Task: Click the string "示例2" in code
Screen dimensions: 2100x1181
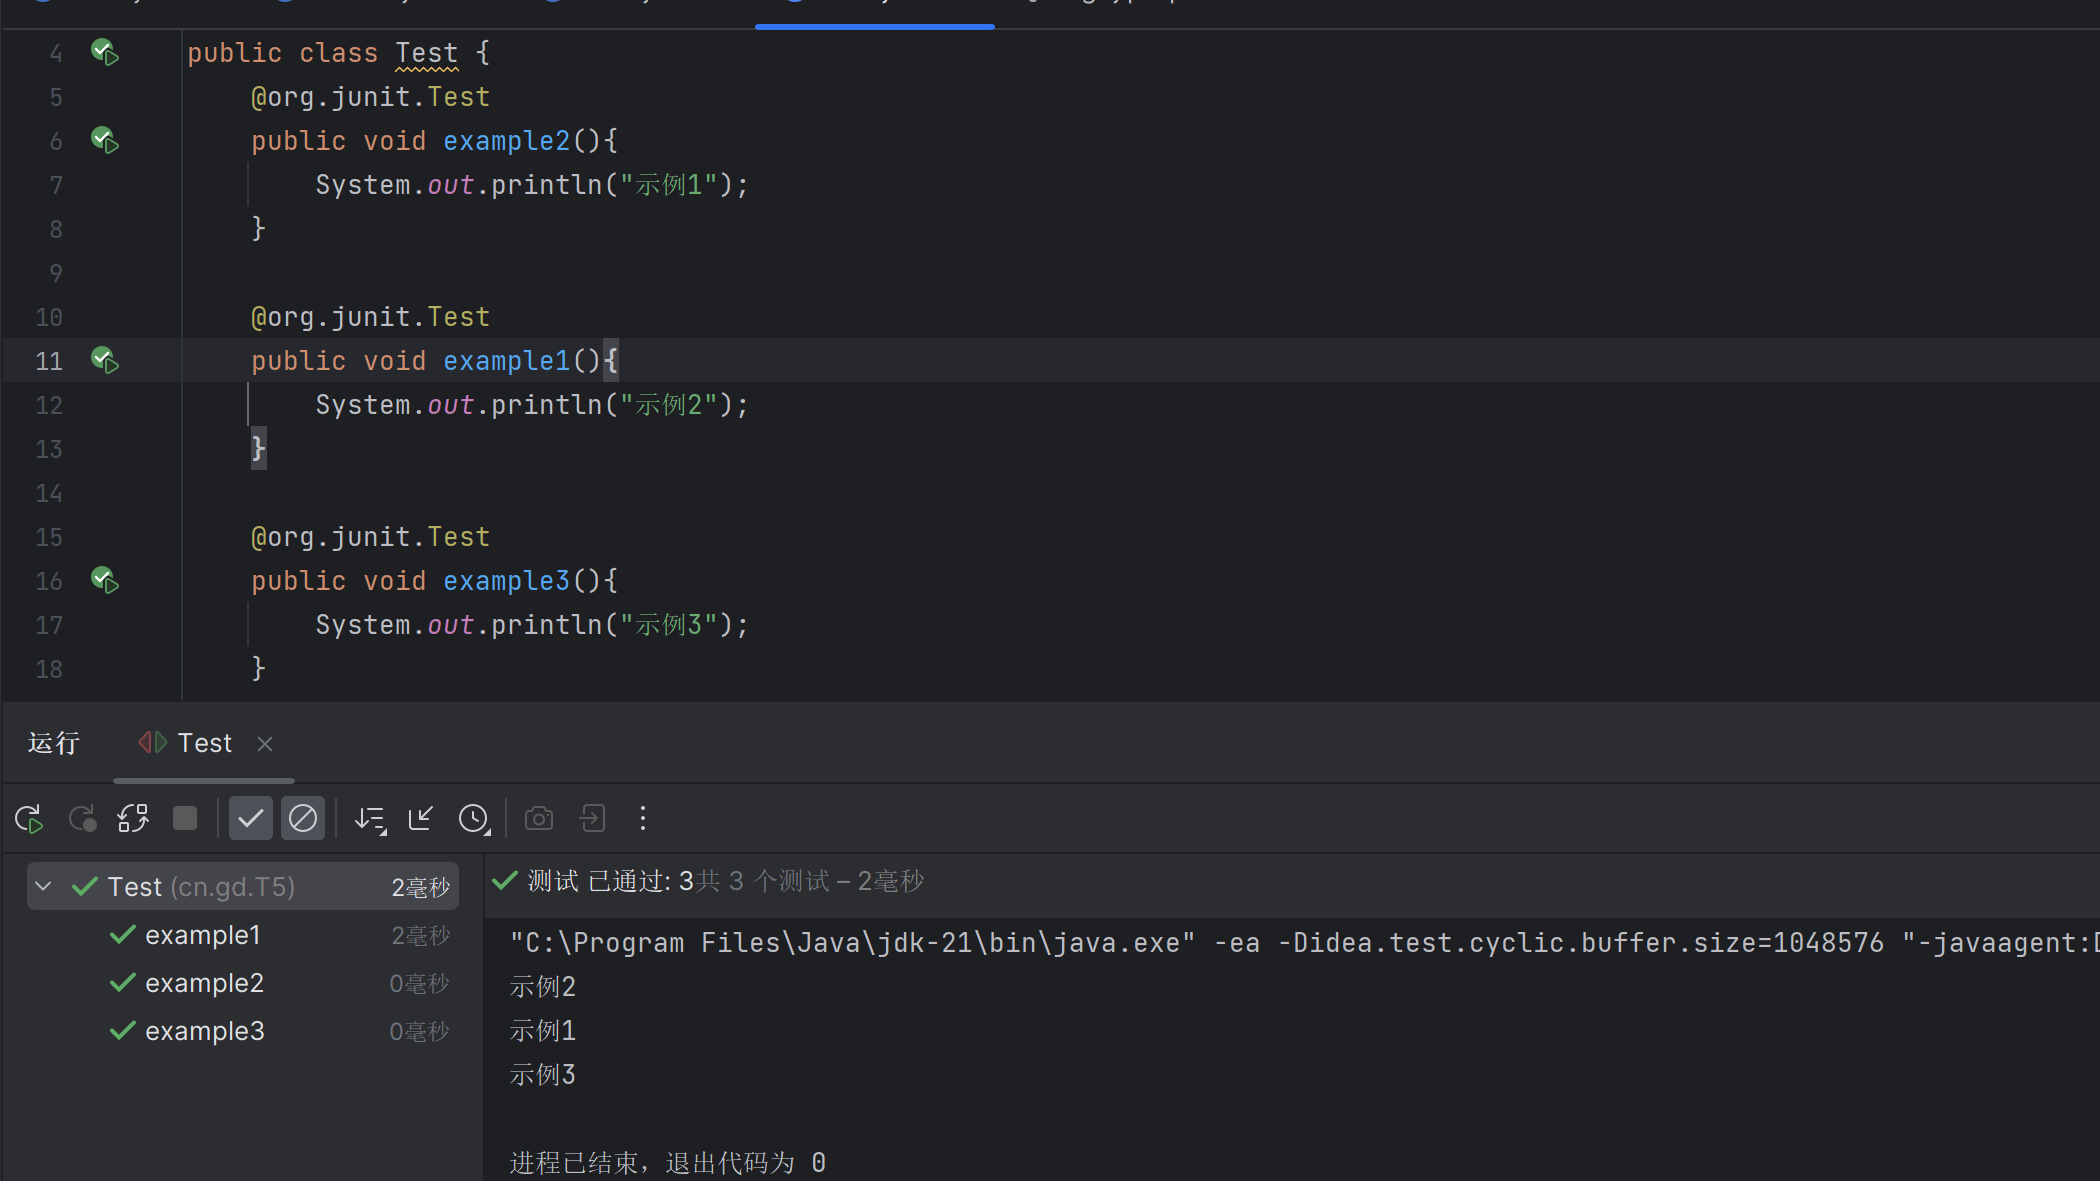Action: pos(669,405)
